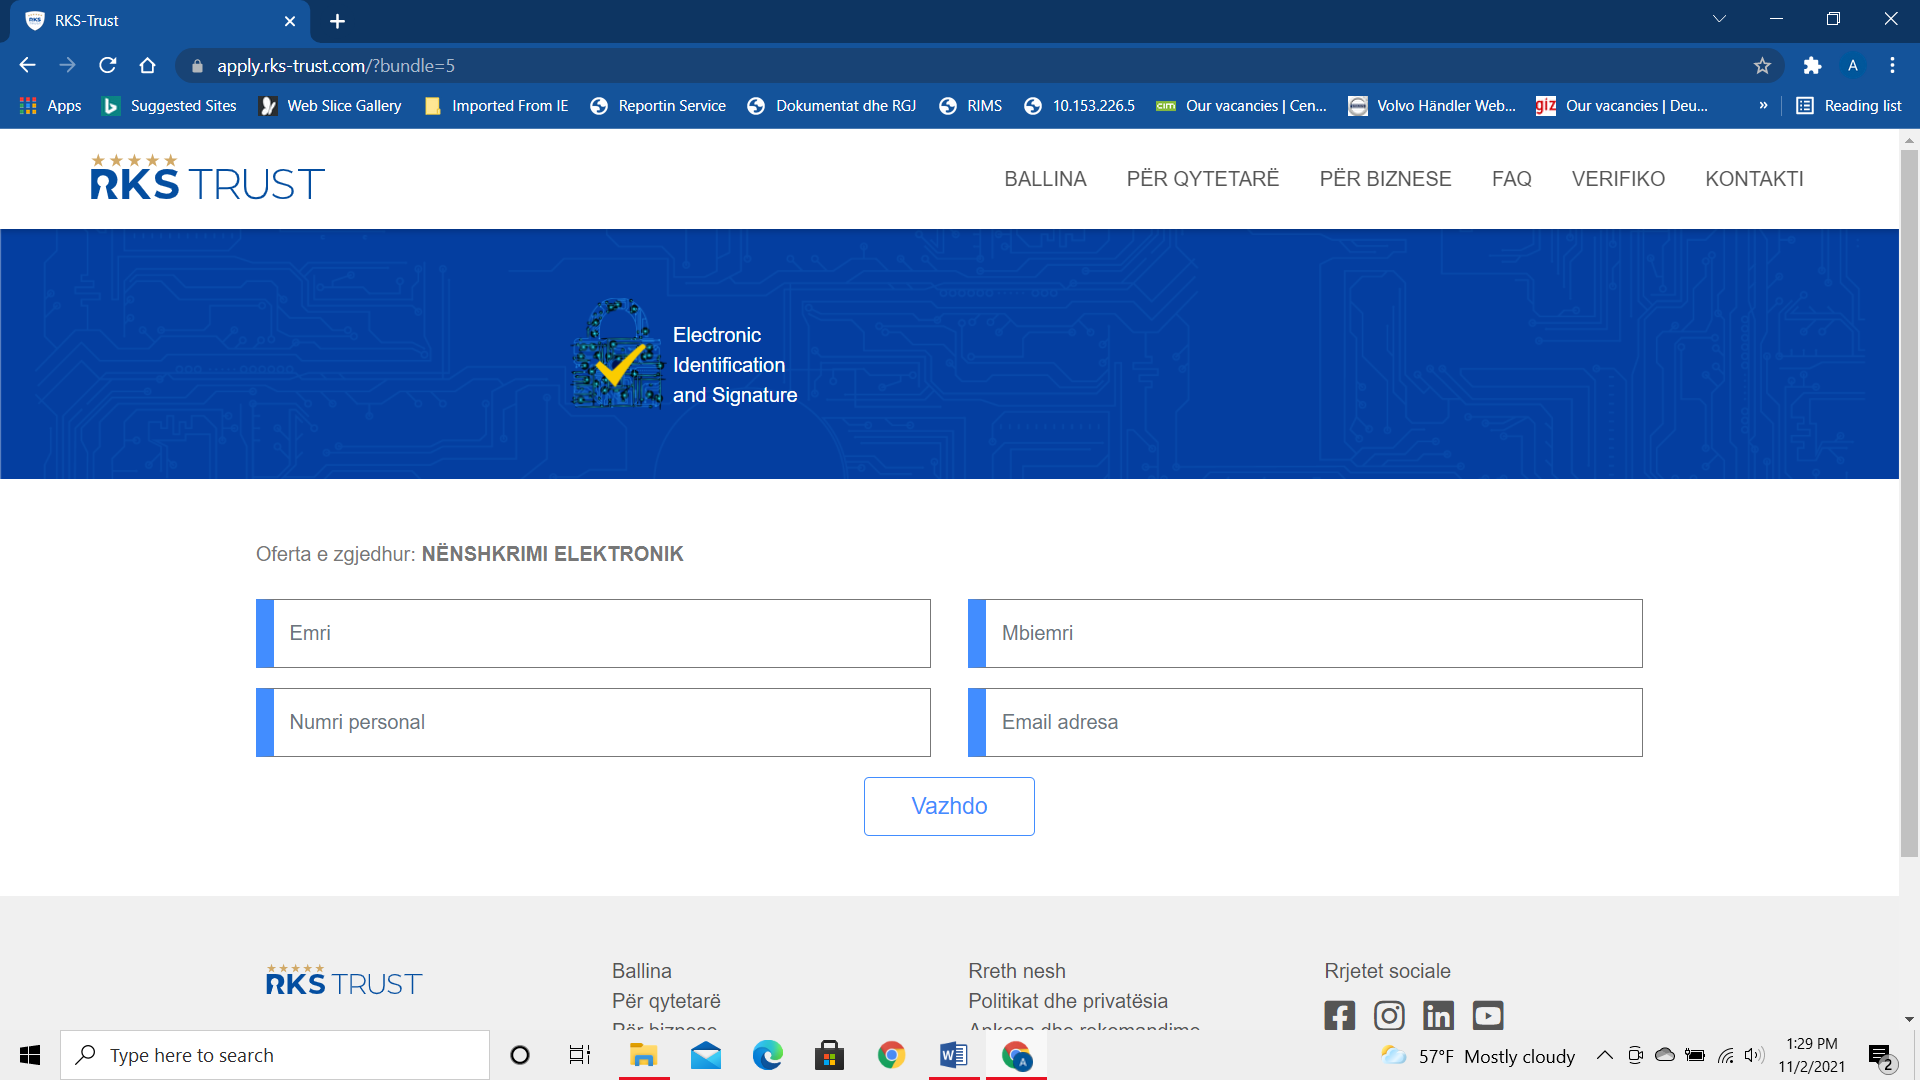Open the Facebook social icon in footer
1920x1080 pixels.
(x=1340, y=1015)
